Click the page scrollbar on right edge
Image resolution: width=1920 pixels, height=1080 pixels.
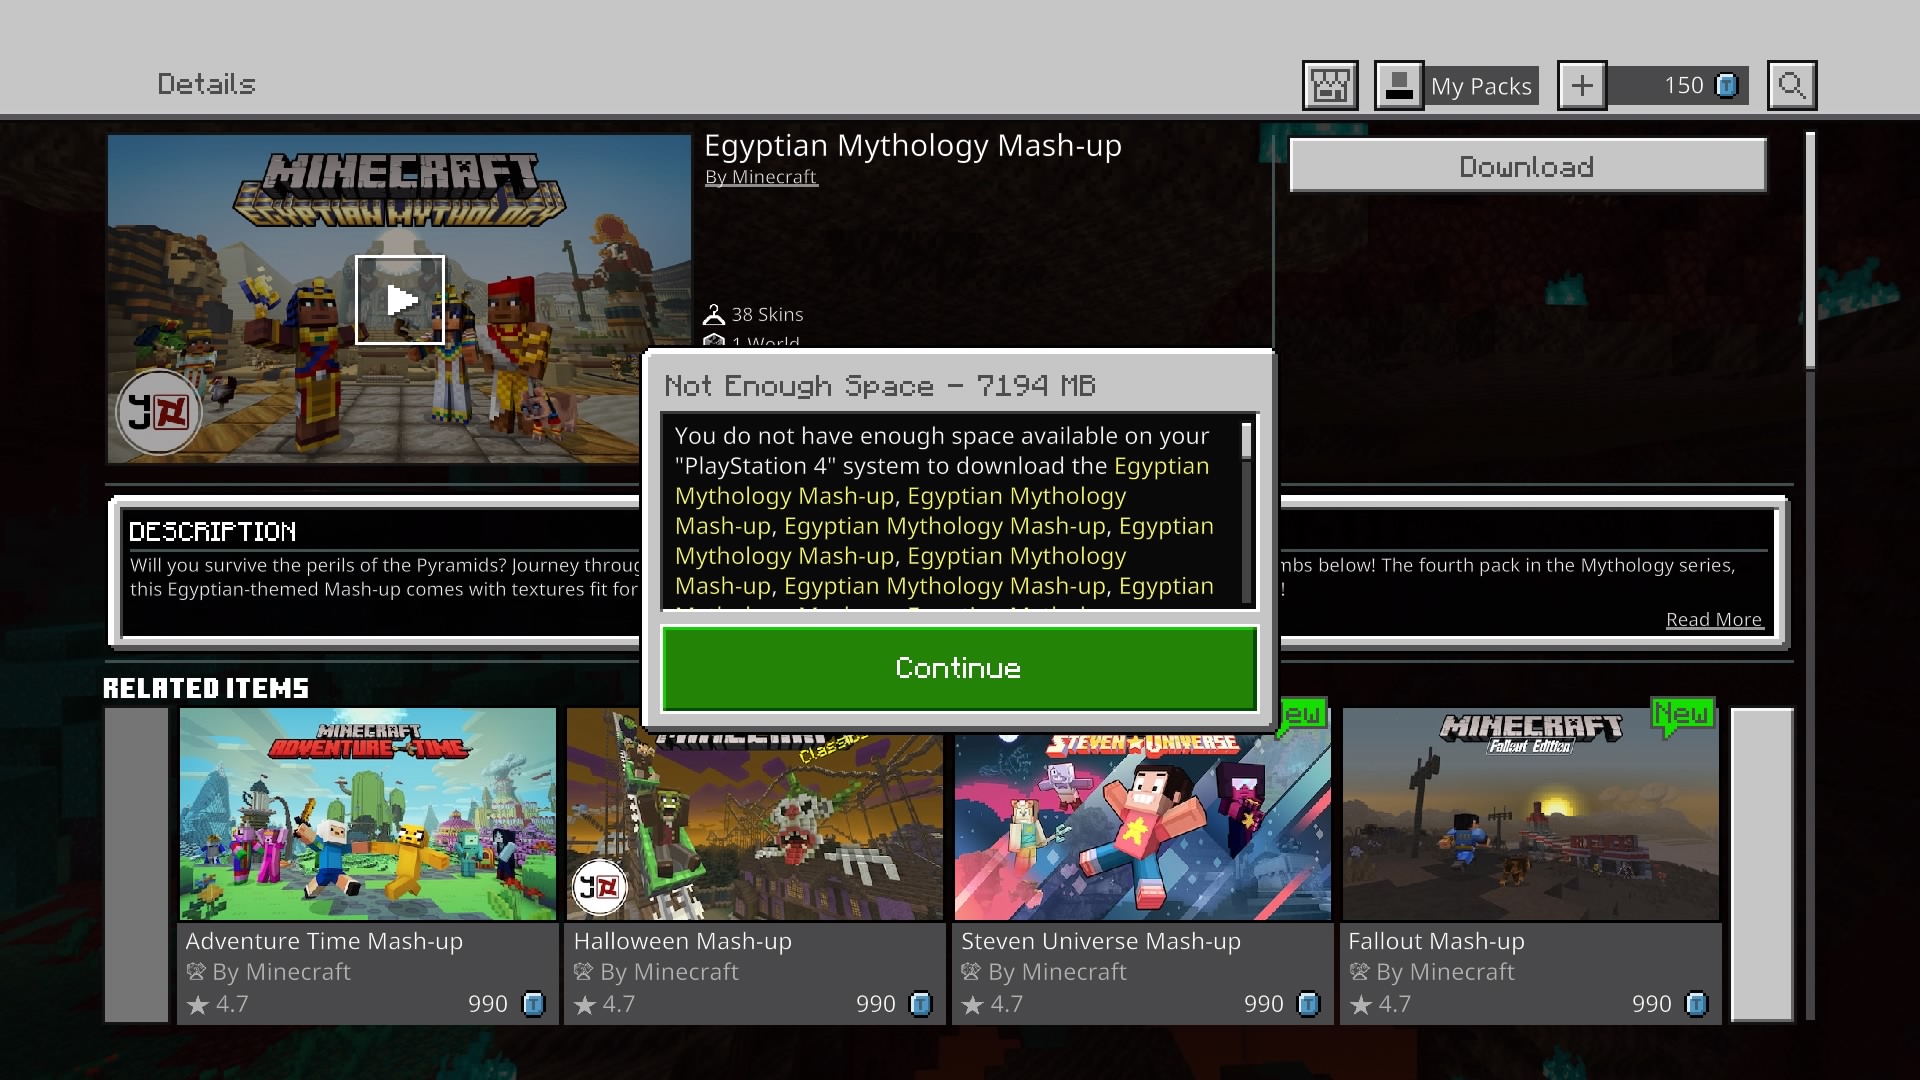click(1810, 250)
